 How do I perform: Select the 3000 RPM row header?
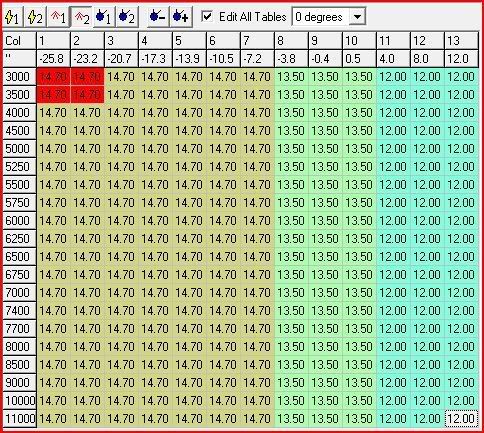[x=19, y=77]
